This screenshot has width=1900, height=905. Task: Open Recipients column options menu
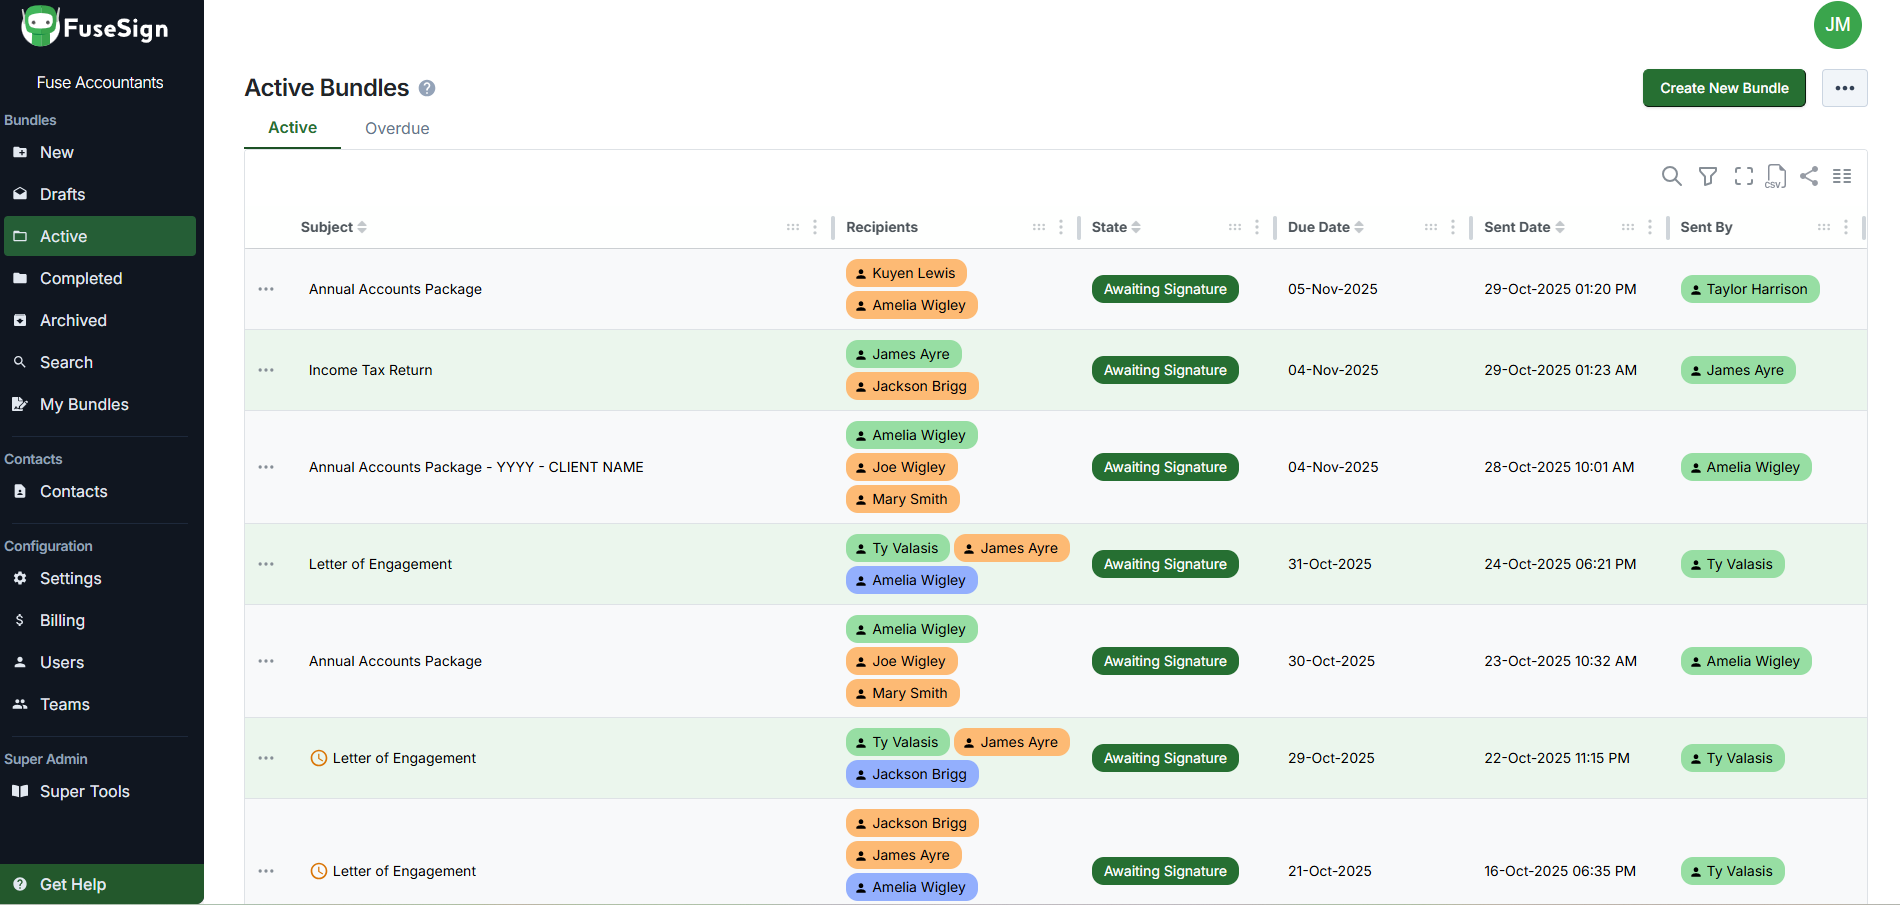tap(1061, 227)
